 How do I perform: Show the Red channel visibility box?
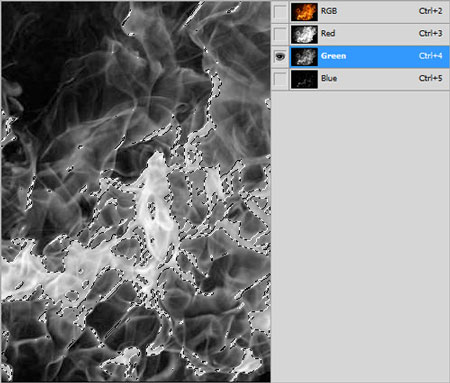[x=280, y=34]
